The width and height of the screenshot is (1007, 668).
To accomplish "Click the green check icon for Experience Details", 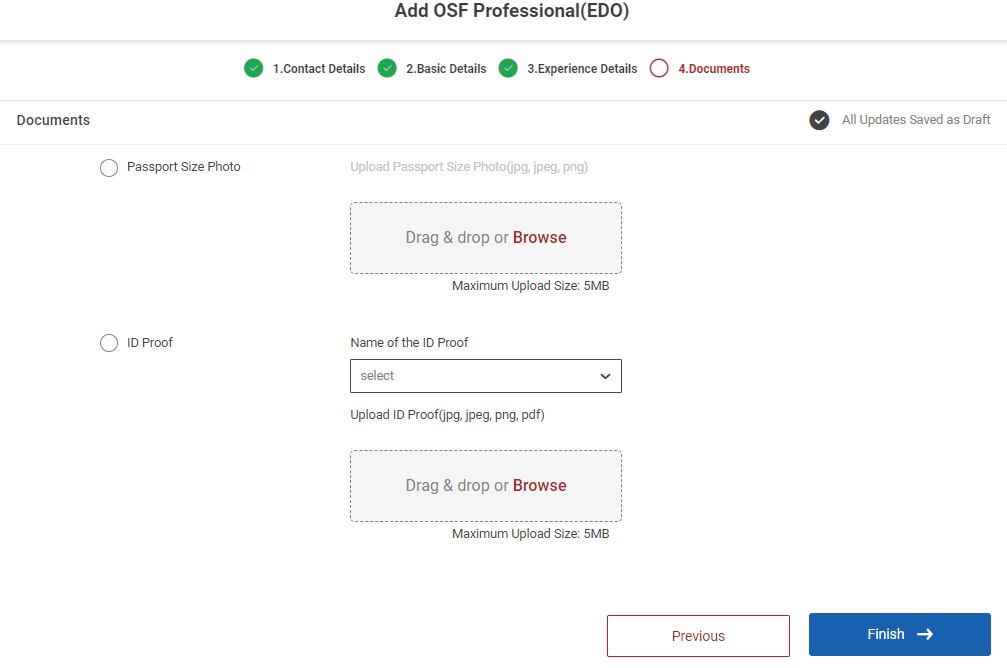I will tap(508, 69).
